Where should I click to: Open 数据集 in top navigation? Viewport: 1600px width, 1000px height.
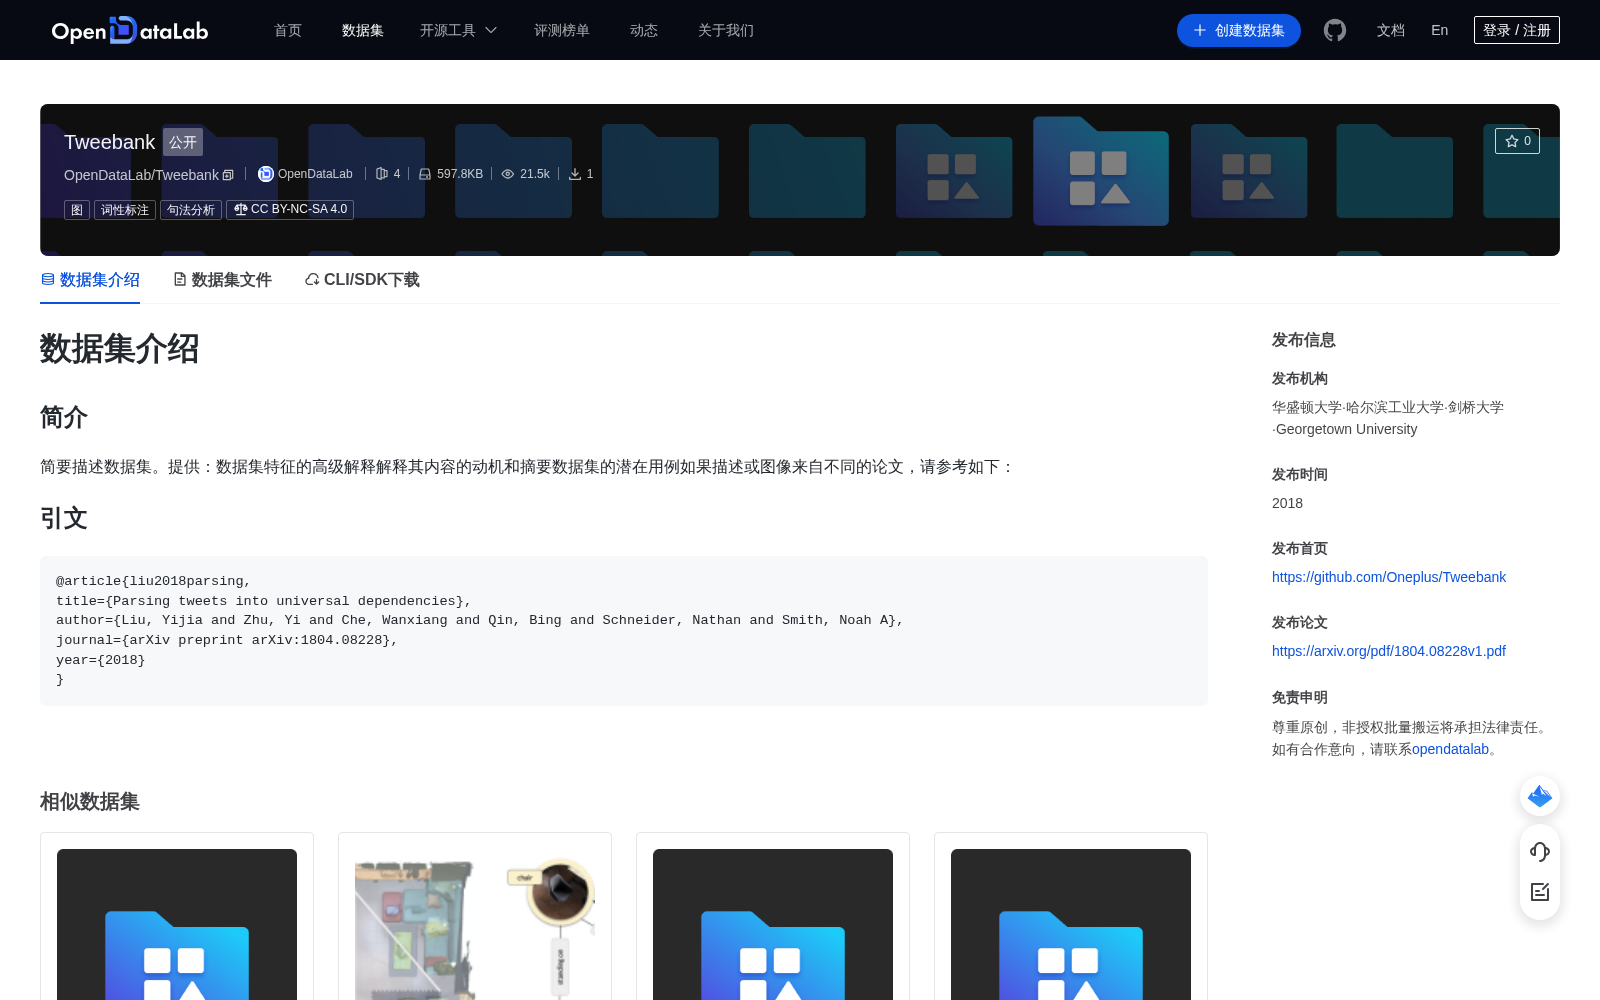click(x=363, y=30)
